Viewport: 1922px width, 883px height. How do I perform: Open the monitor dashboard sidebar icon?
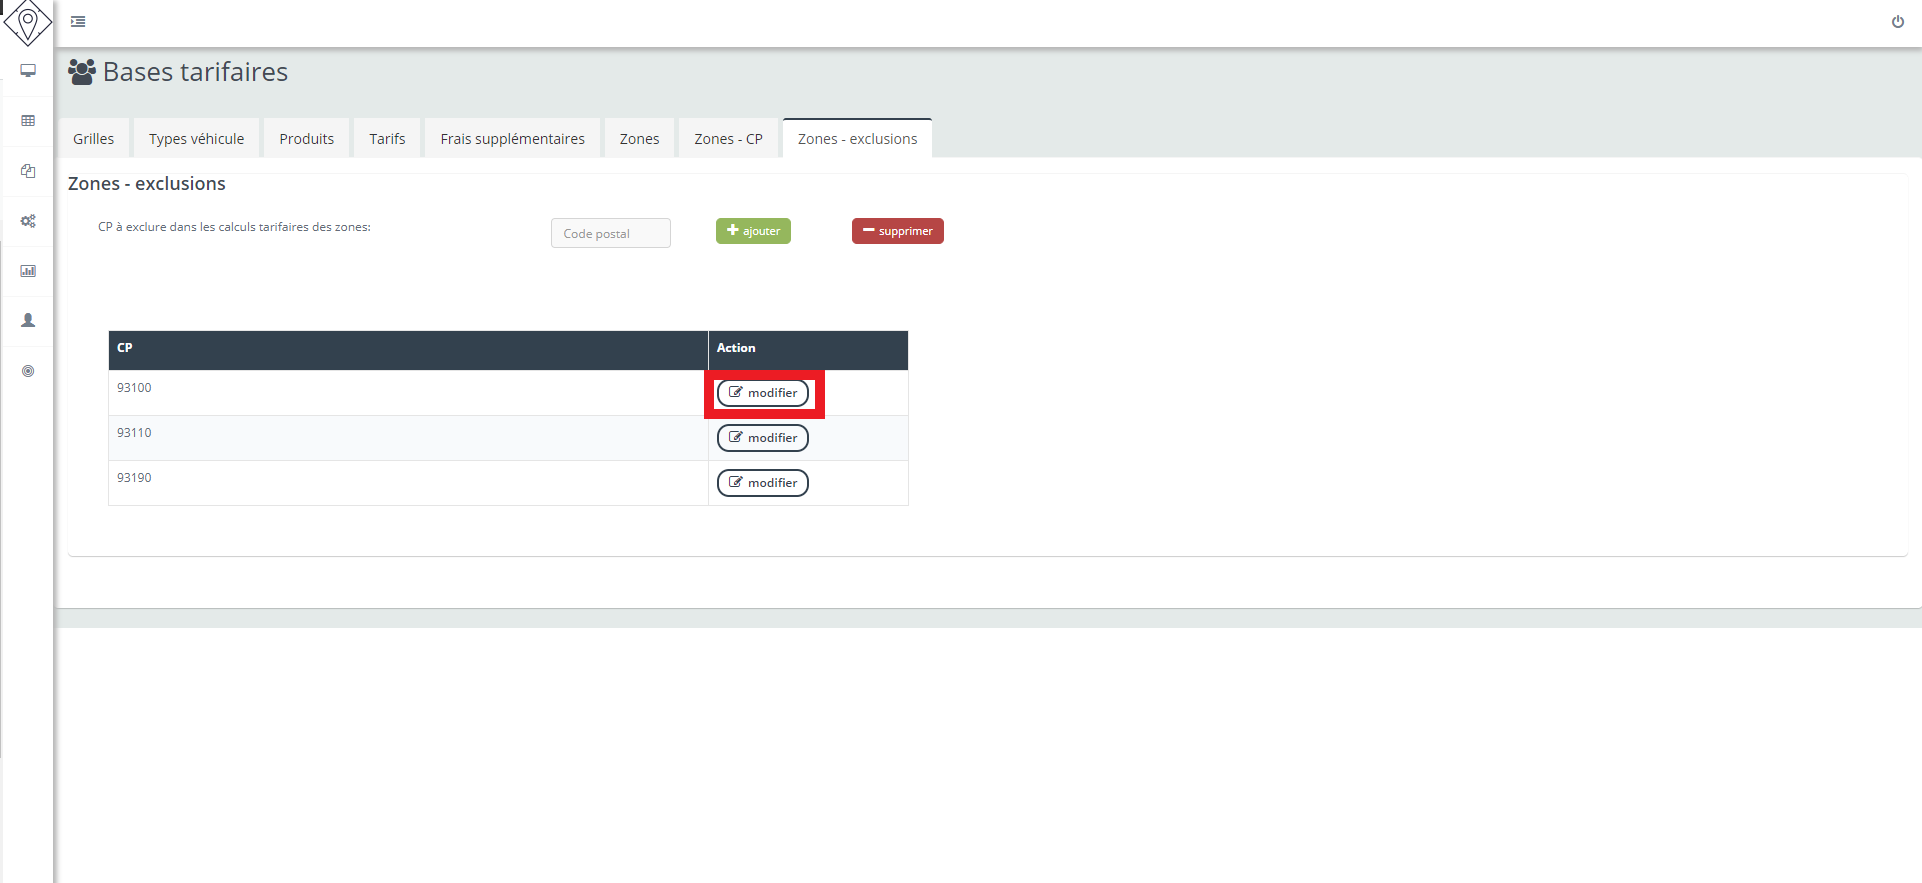[x=28, y=71]
